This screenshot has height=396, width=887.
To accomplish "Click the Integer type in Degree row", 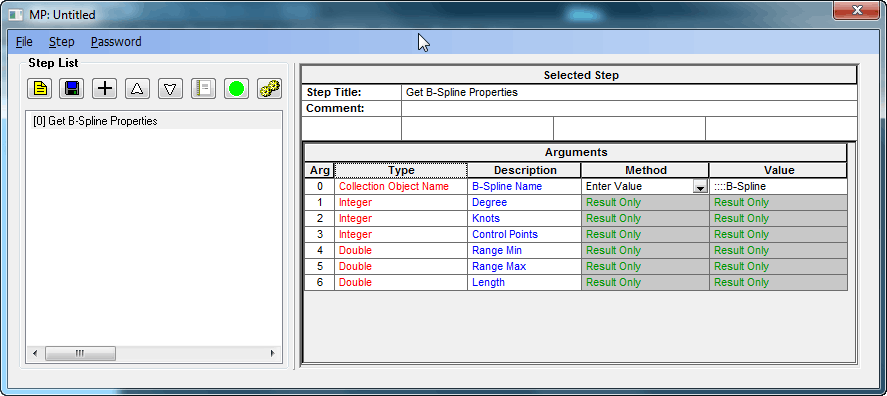I will tap(401, 203).
